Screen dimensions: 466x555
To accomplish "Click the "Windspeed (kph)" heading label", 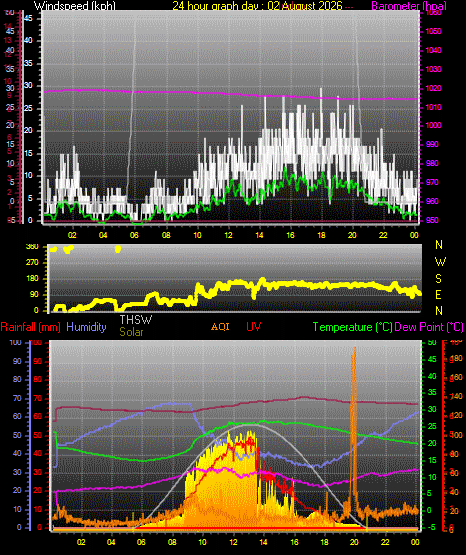I will [75, 5].
